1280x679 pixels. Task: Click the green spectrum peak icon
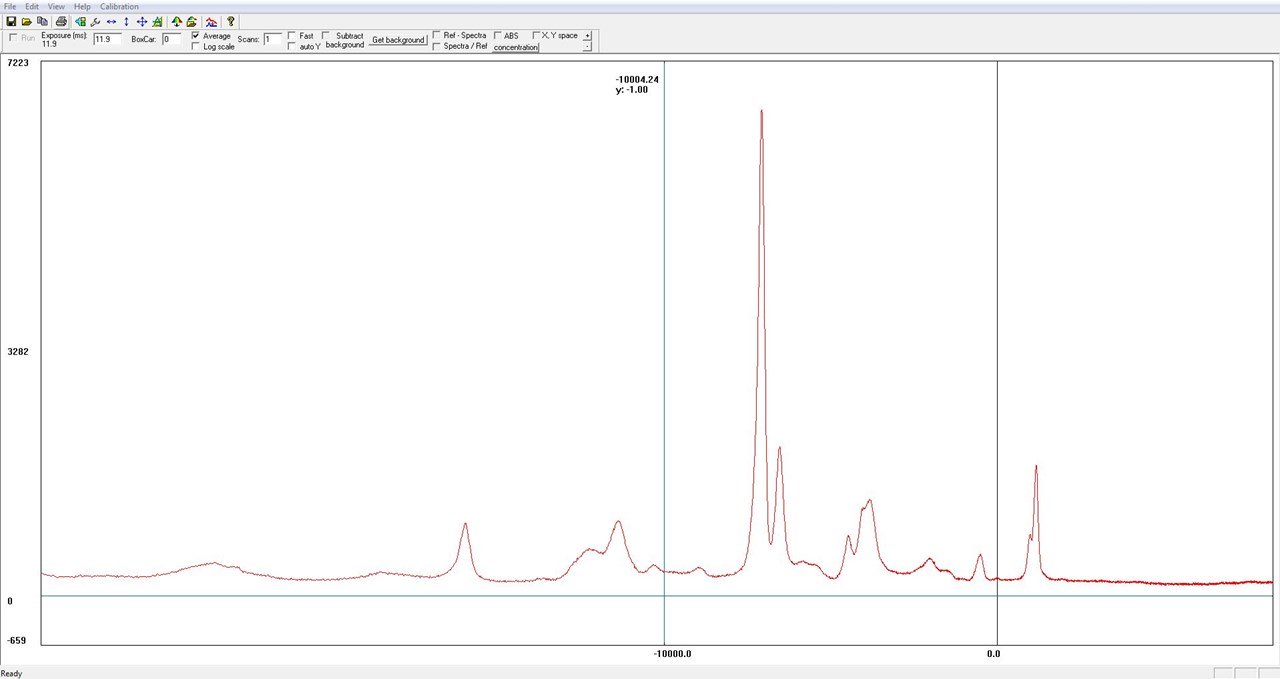click(x=157, y=21)
